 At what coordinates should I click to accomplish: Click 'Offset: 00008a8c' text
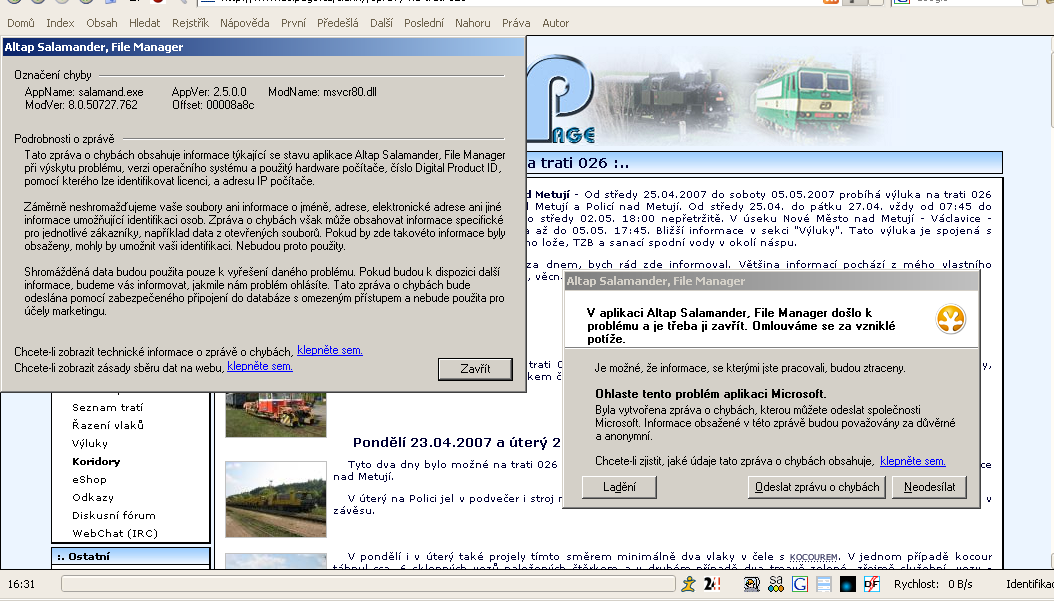click(213, 106)
